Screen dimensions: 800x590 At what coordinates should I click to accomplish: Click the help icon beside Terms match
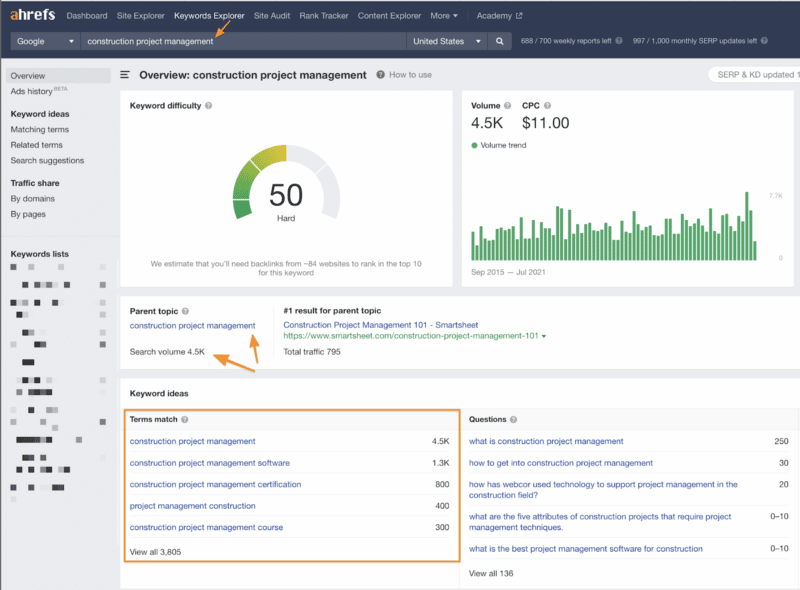pos(187,419)
